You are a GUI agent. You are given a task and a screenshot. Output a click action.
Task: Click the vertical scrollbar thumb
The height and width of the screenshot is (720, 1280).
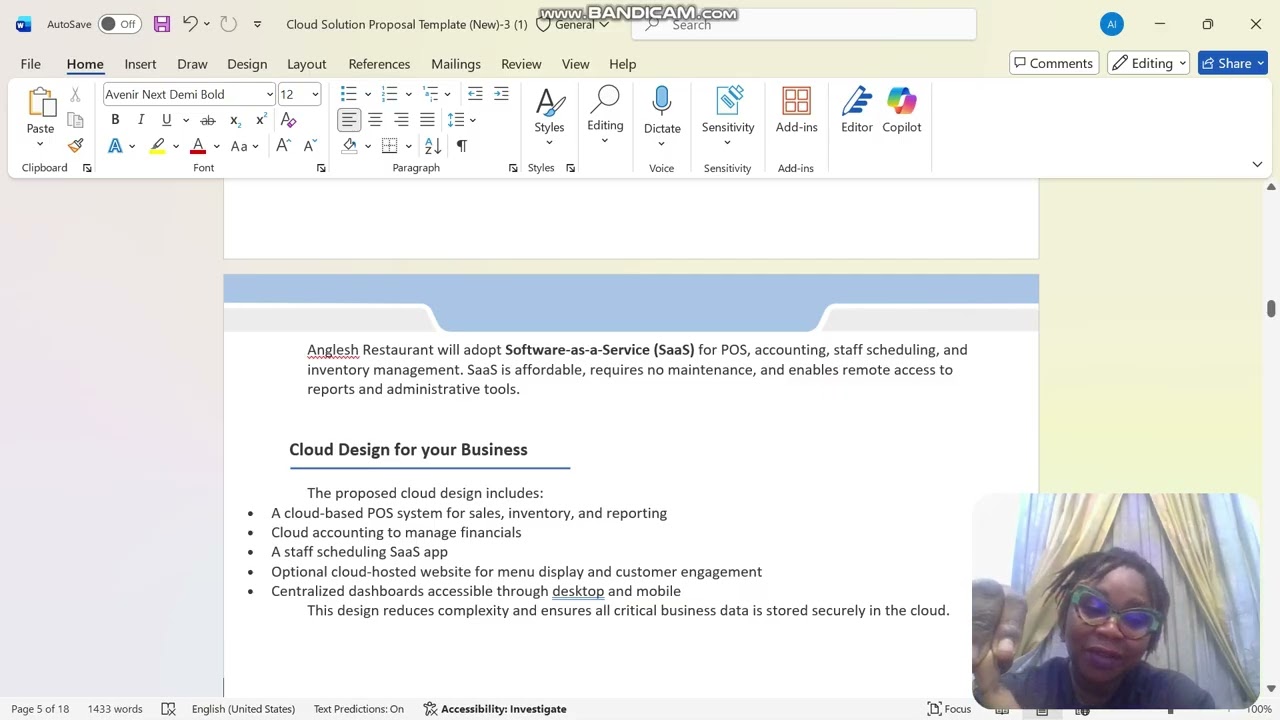(x=1271, y=309)
